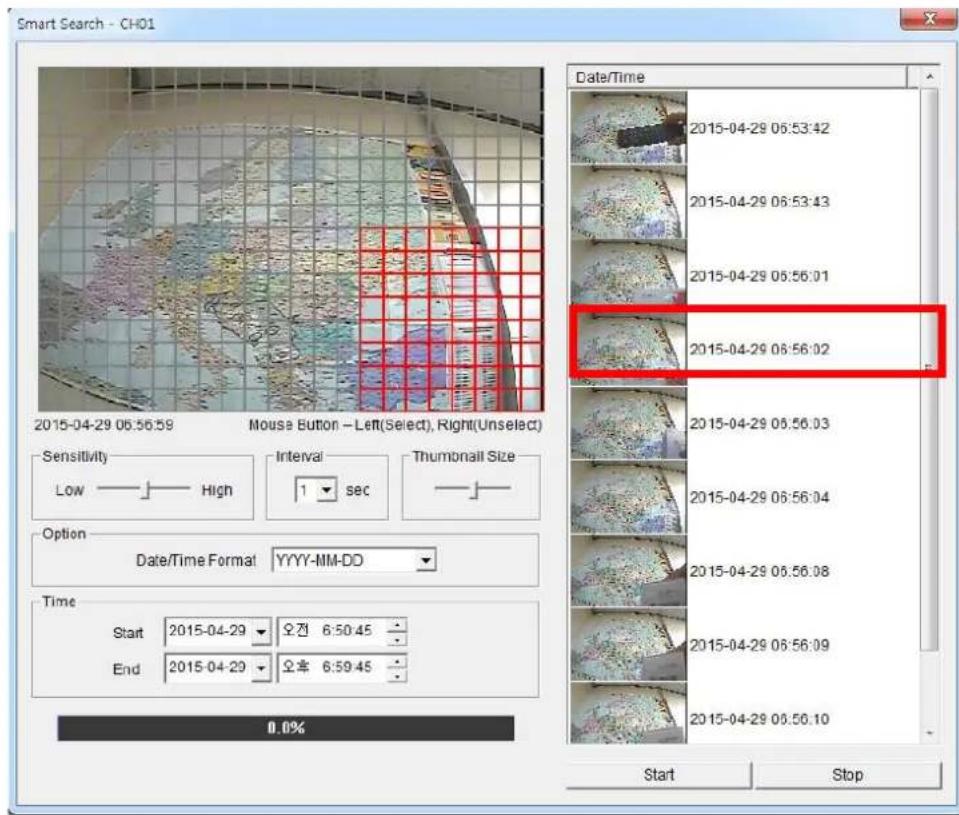
Task: Increase the End time with up spinner
Action: click(x=398, y=661)
